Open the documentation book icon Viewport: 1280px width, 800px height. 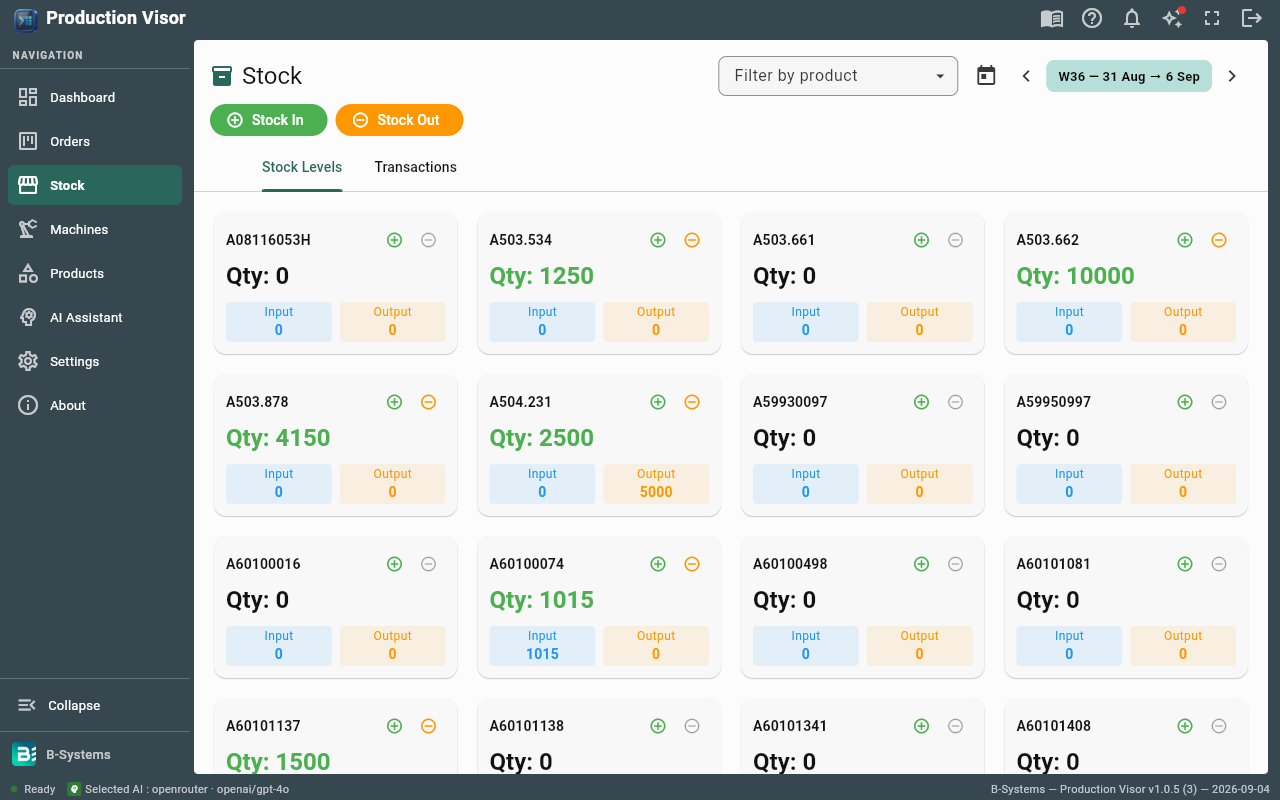[x=1052, y=18]
